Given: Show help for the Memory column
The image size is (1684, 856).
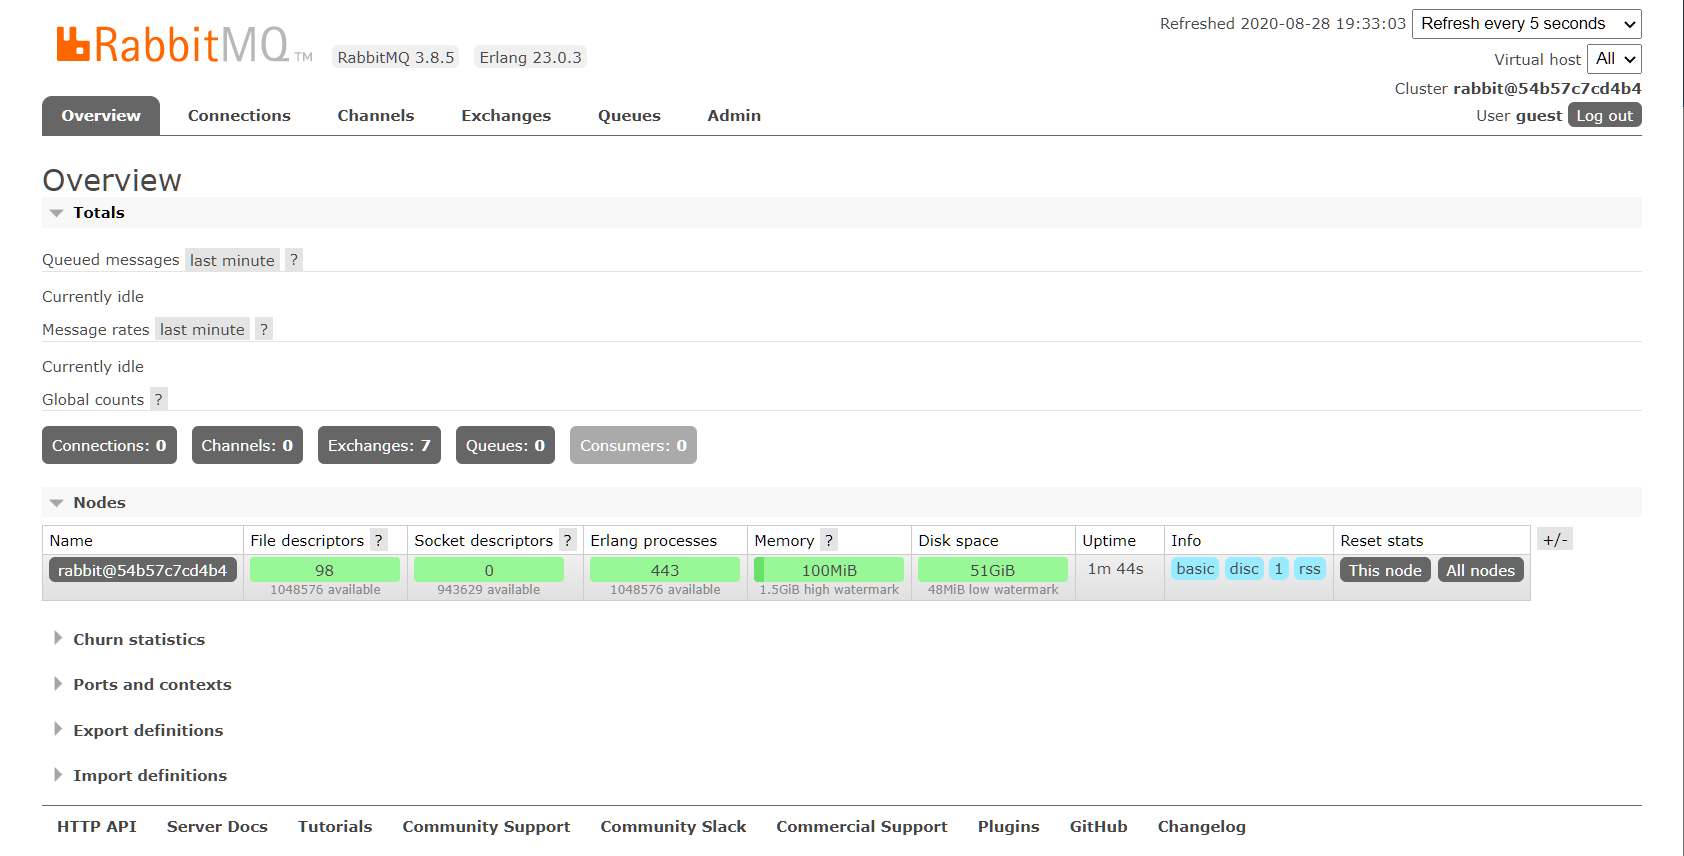Looking at the screenshot, I should [x=828, y=541].
